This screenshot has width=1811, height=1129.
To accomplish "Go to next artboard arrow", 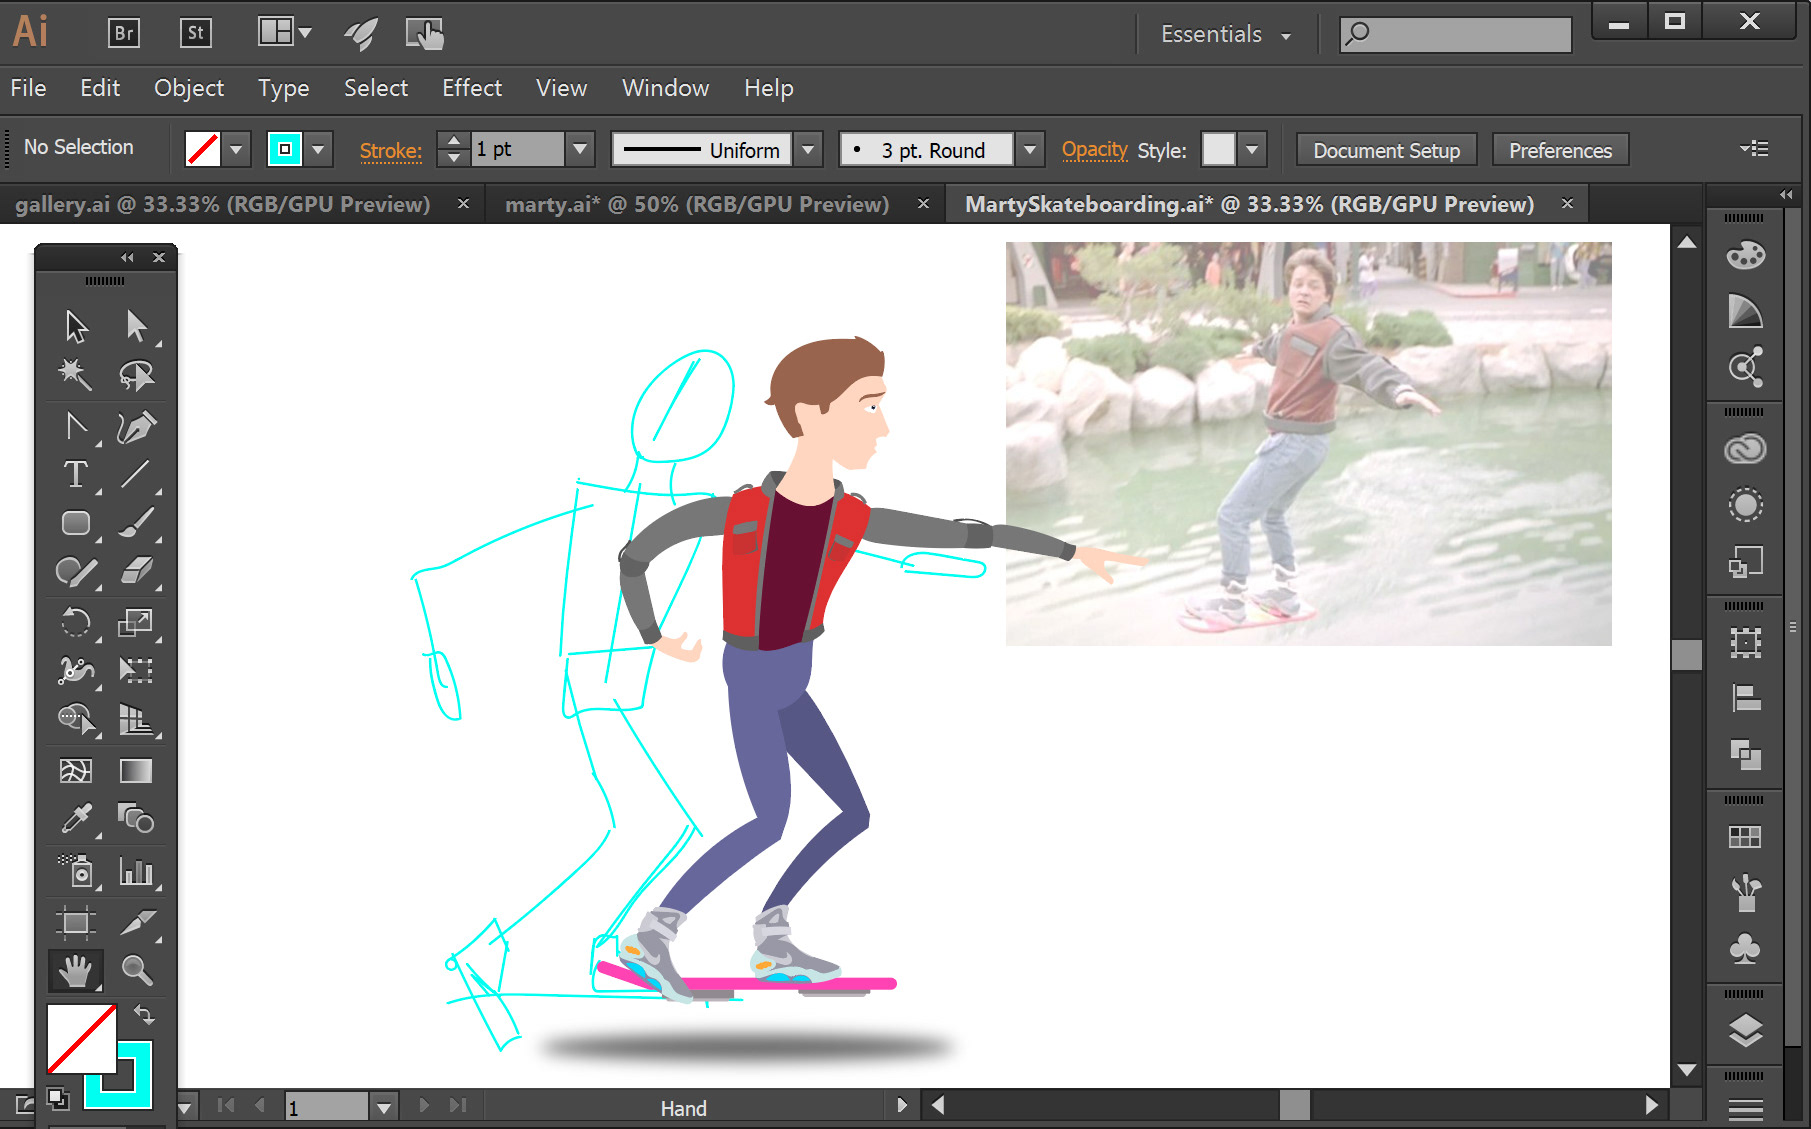I will point(424,1105).
